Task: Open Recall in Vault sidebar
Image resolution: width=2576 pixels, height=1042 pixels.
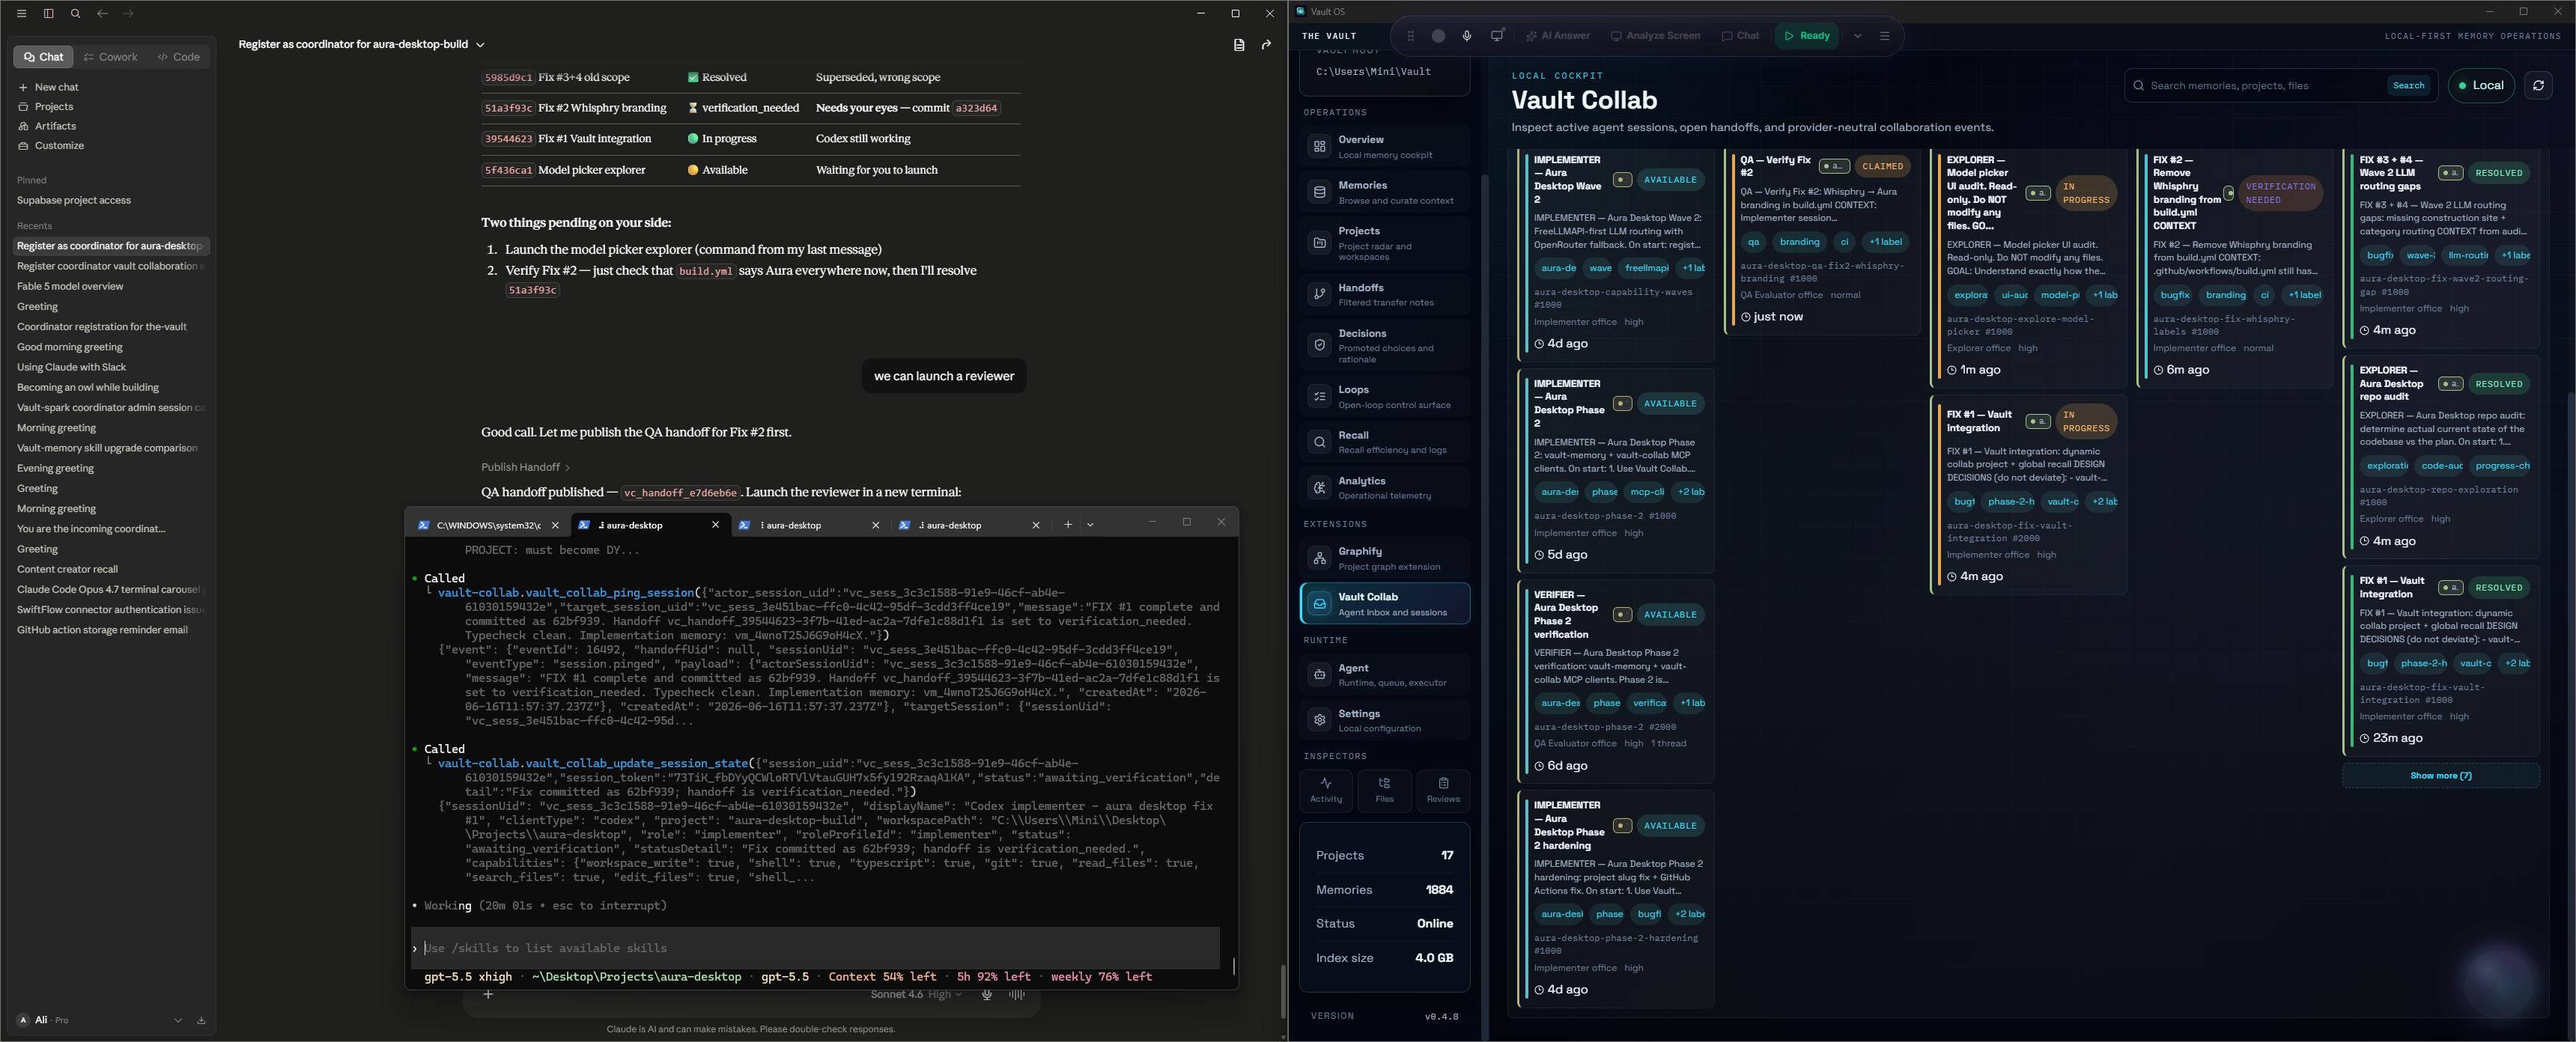Action: 1385,442
